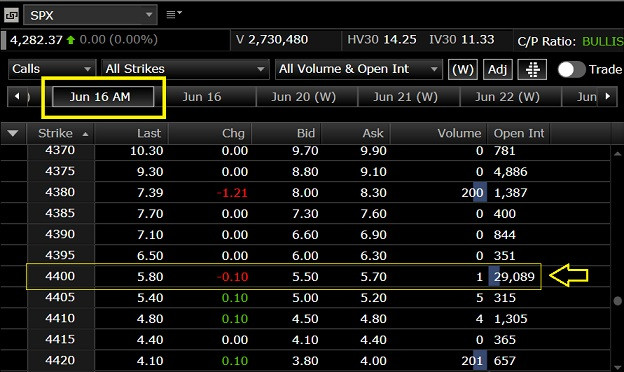The width and height of the screenshot is (624, 372).
Task: Click the 4,282.37 last price
Action: coord(36,40)
